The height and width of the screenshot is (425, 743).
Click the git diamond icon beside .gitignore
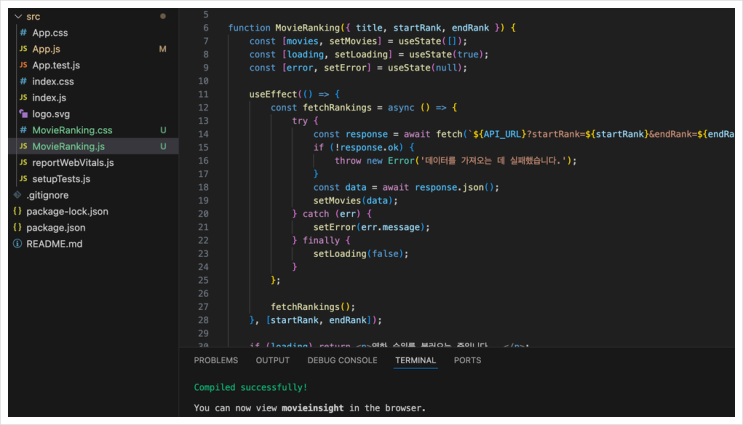click(18, 195)
